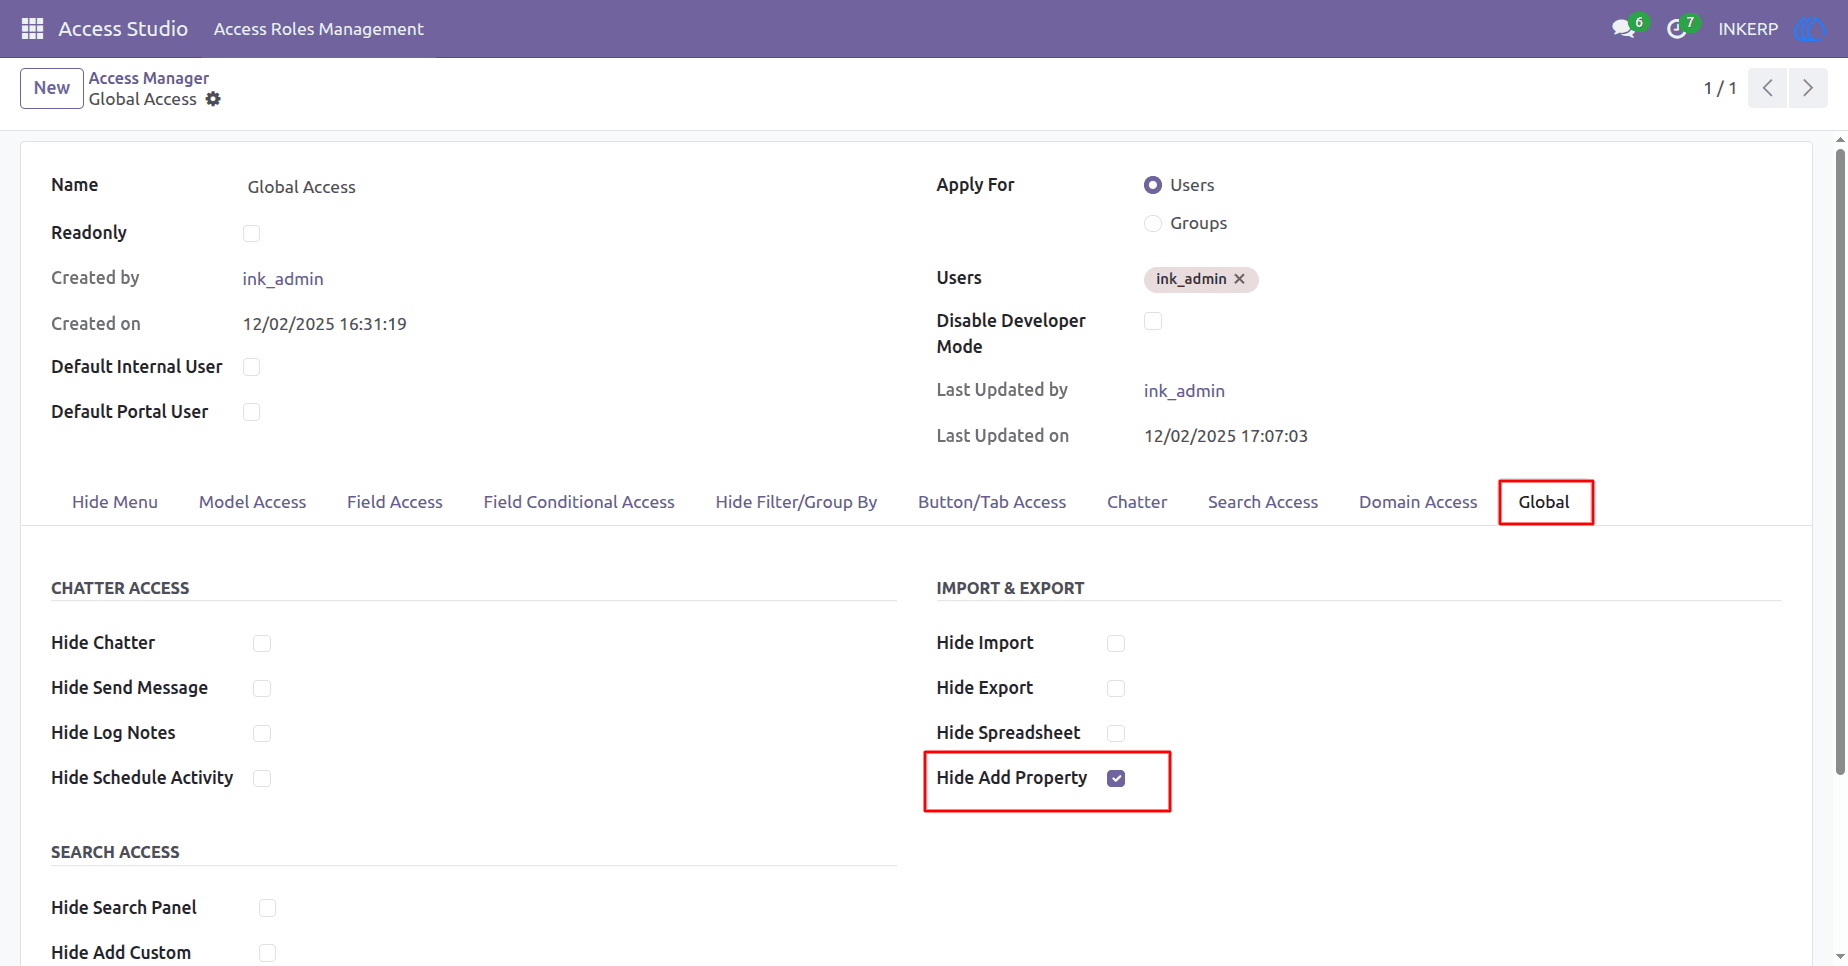Follow the Access Manager breadcrumb link

[x=149, y=78]
